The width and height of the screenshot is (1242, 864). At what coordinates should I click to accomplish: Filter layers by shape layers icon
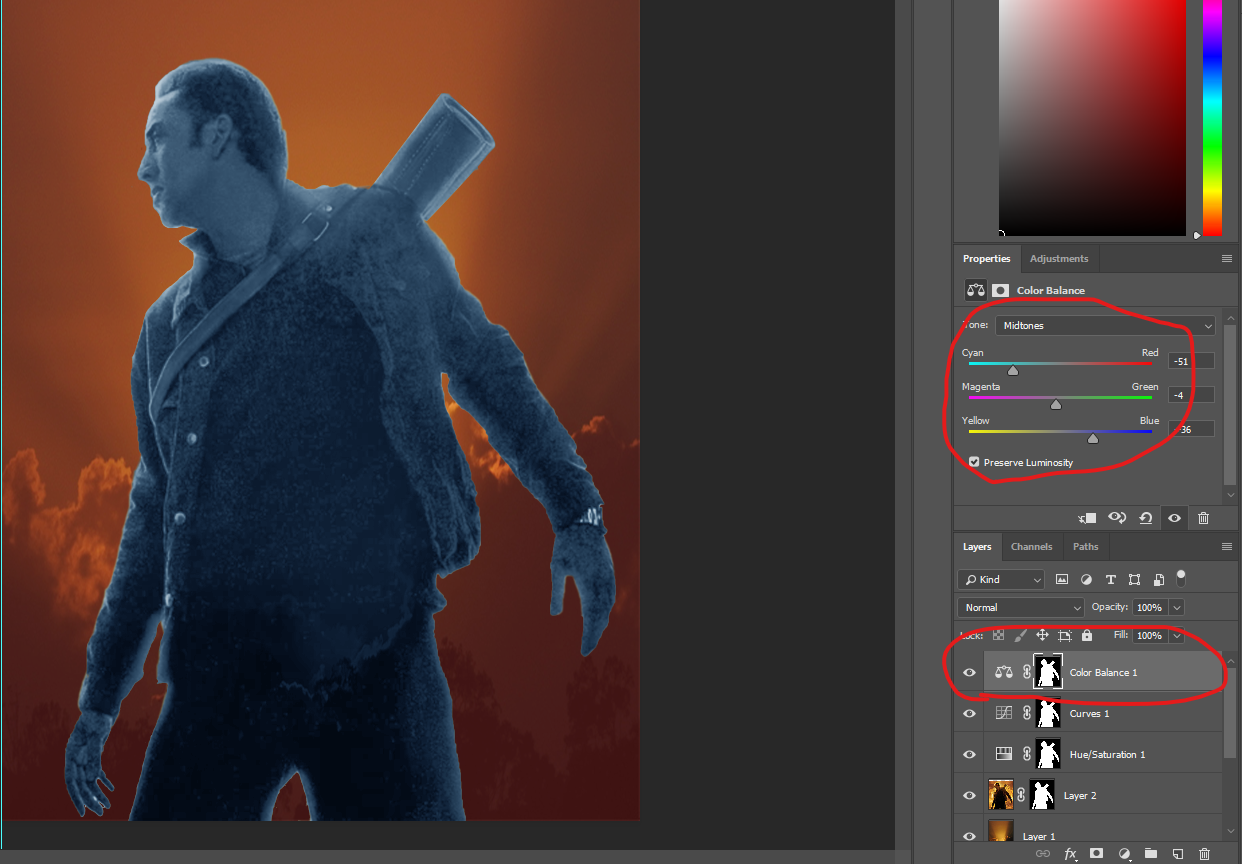click(x=1134, y=579)
